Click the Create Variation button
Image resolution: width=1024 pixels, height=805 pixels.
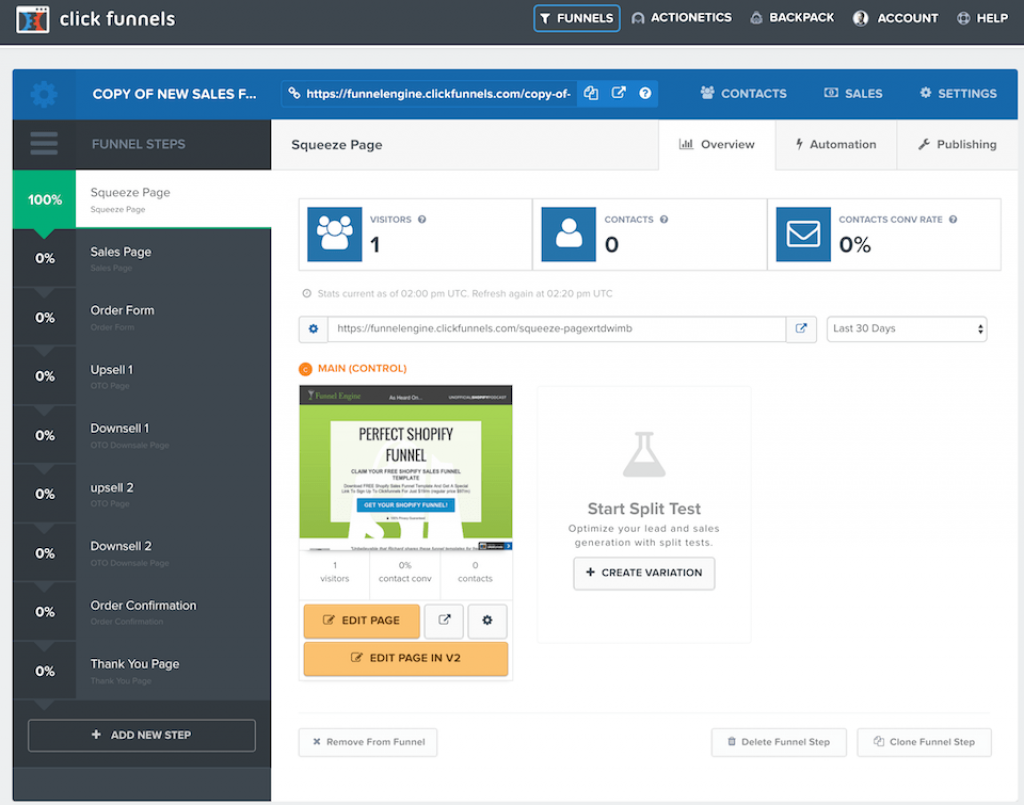(644, 573)
